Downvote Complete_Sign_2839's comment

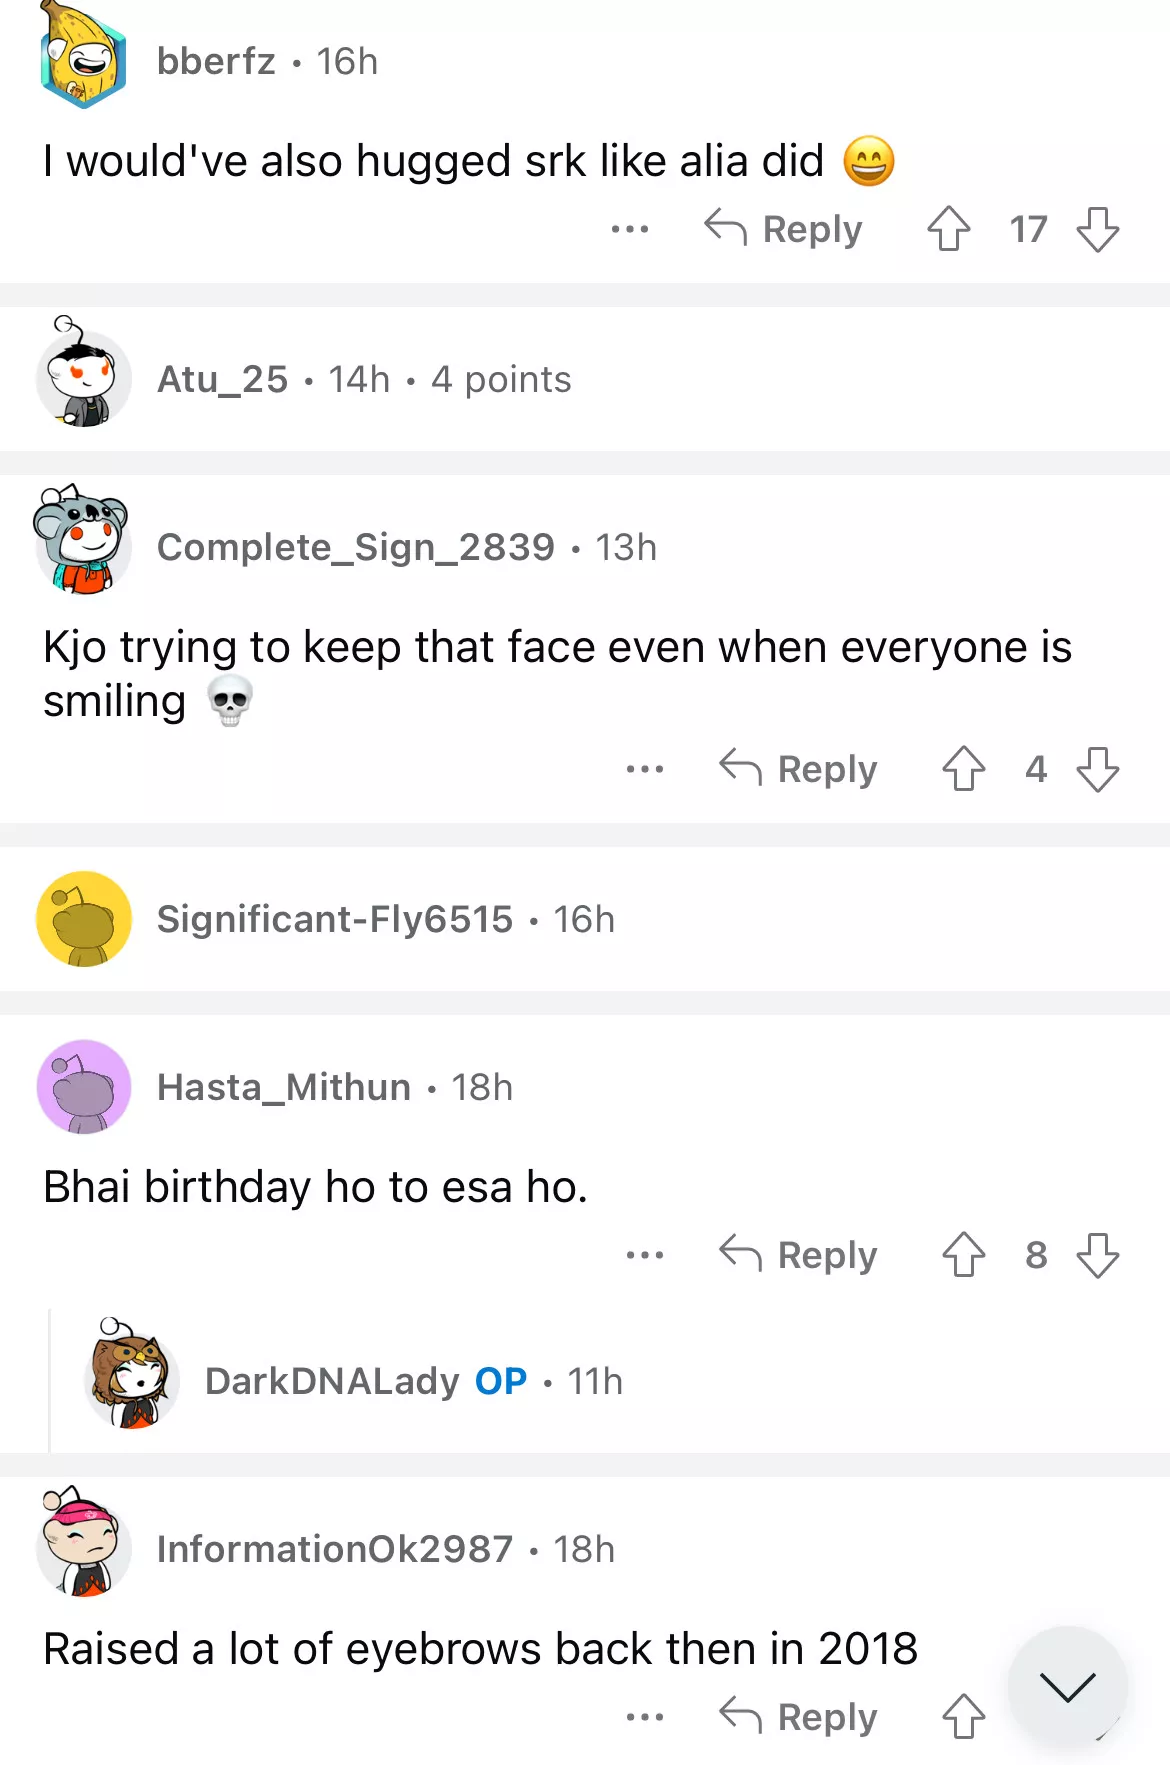click(1097, 769)
